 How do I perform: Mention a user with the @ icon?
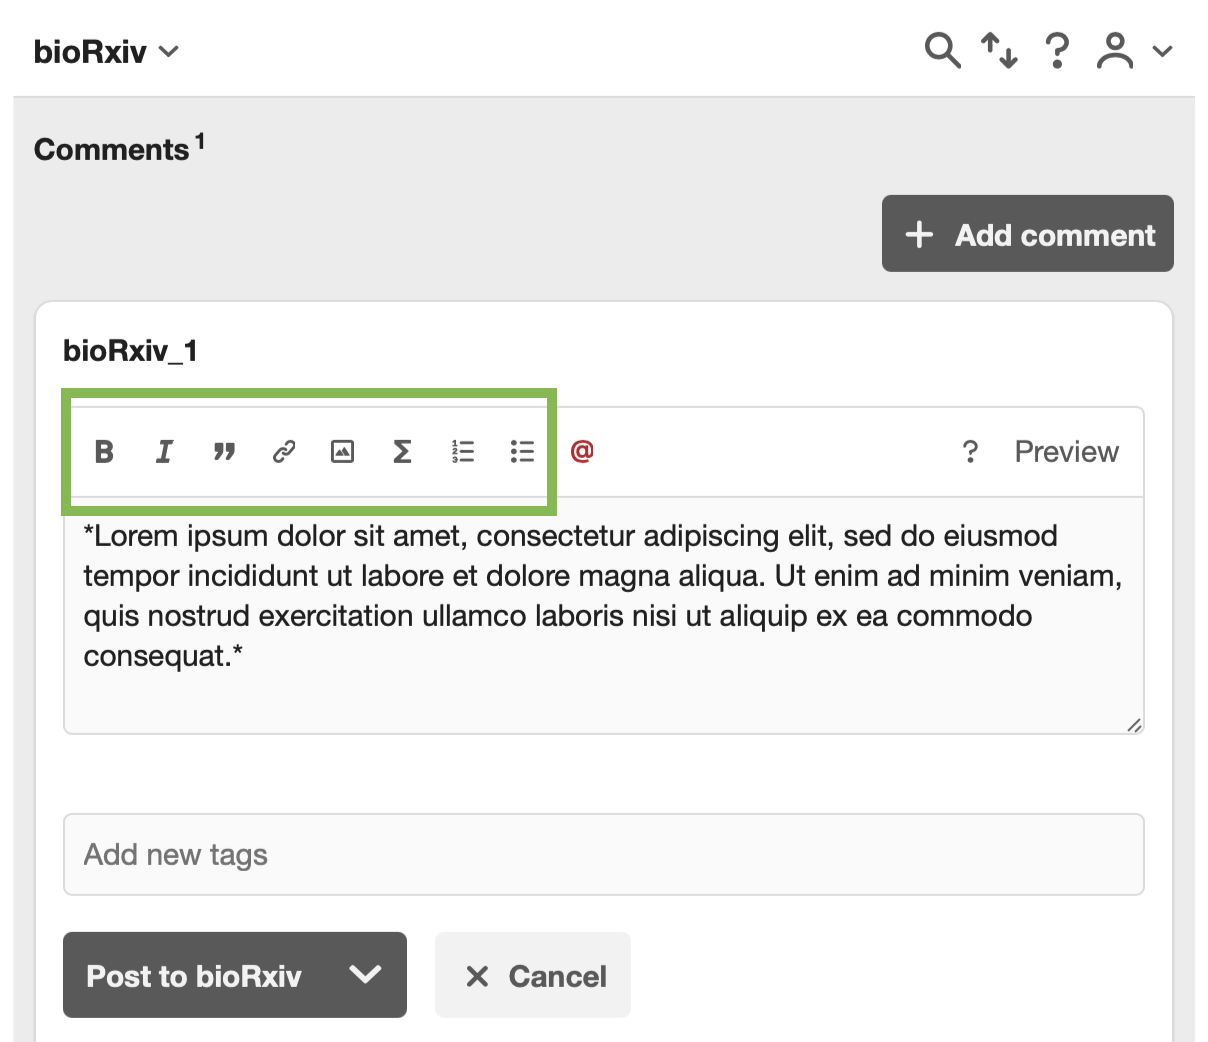tap(582, 451)
